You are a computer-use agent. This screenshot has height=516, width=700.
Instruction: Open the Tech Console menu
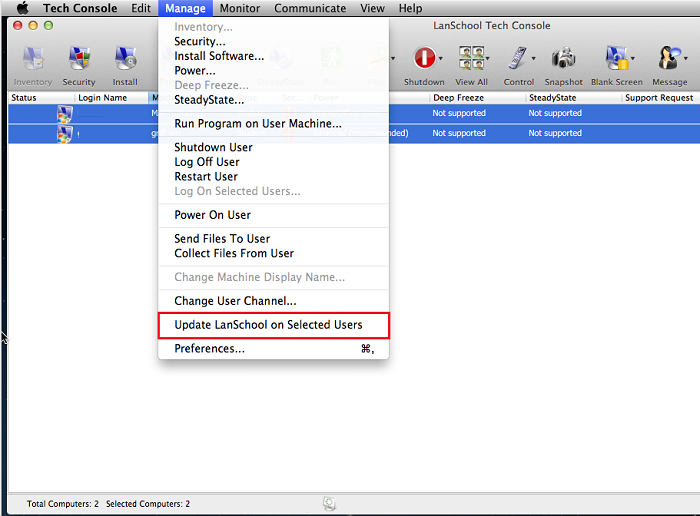tap(80, 8)
